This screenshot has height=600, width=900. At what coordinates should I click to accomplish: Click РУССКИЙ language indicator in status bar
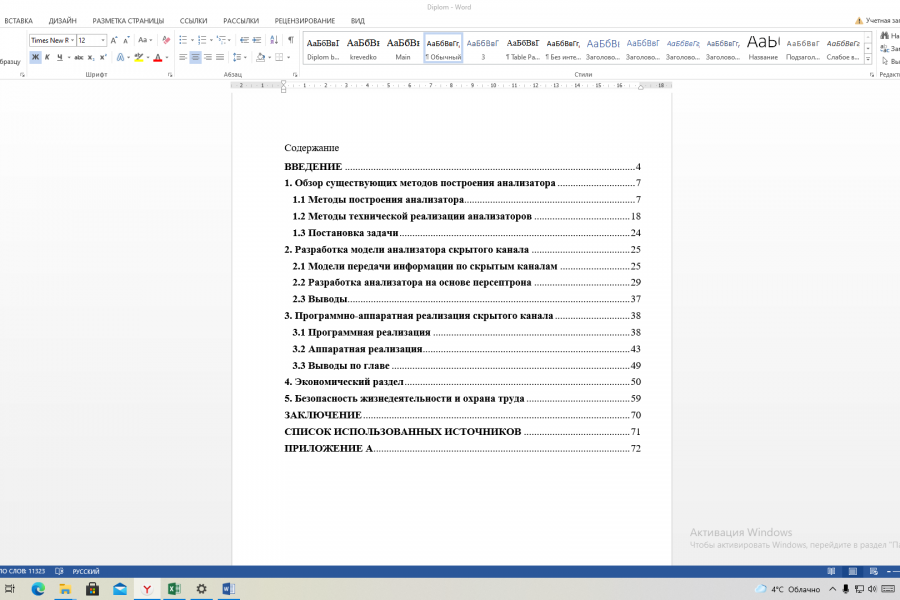point(86,571)
